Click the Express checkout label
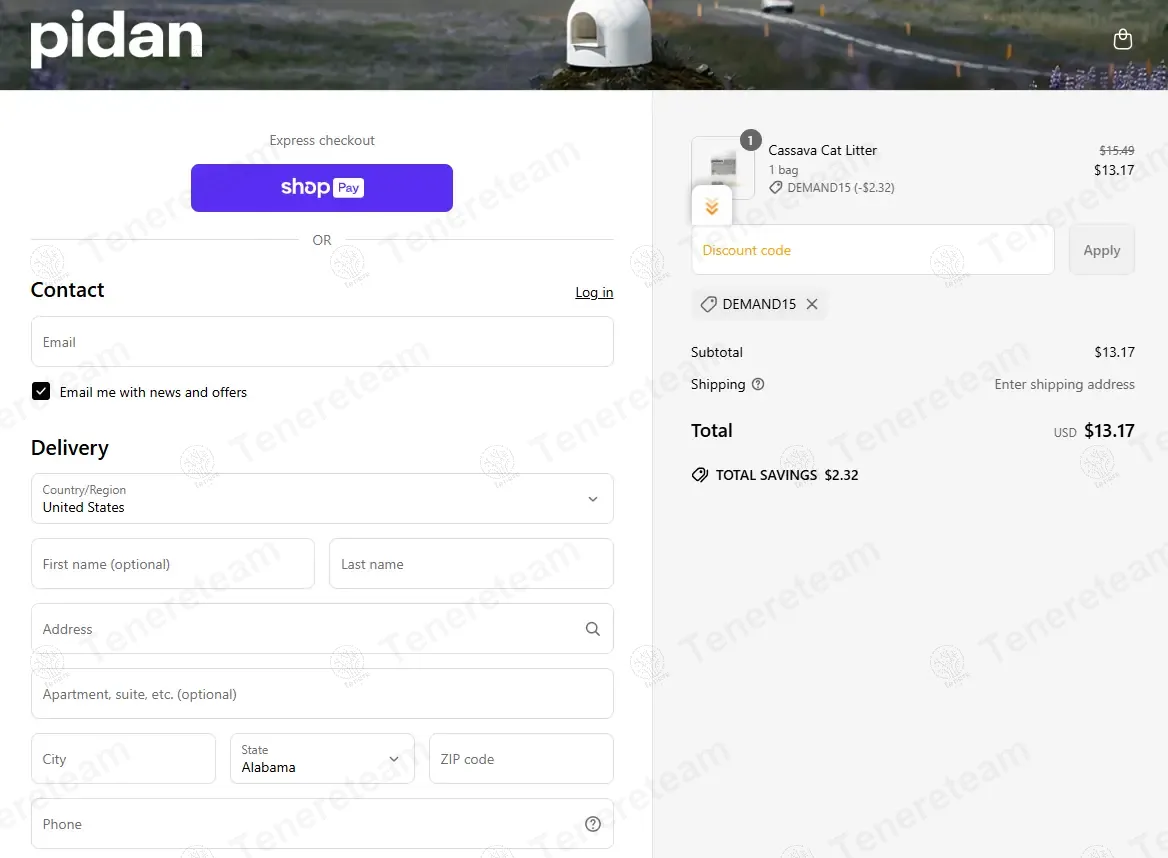 pos(322,140)
